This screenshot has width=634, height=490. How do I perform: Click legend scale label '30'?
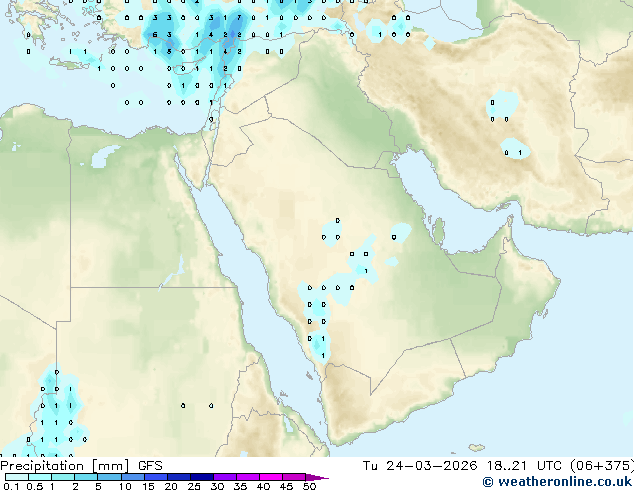(217, 486)
